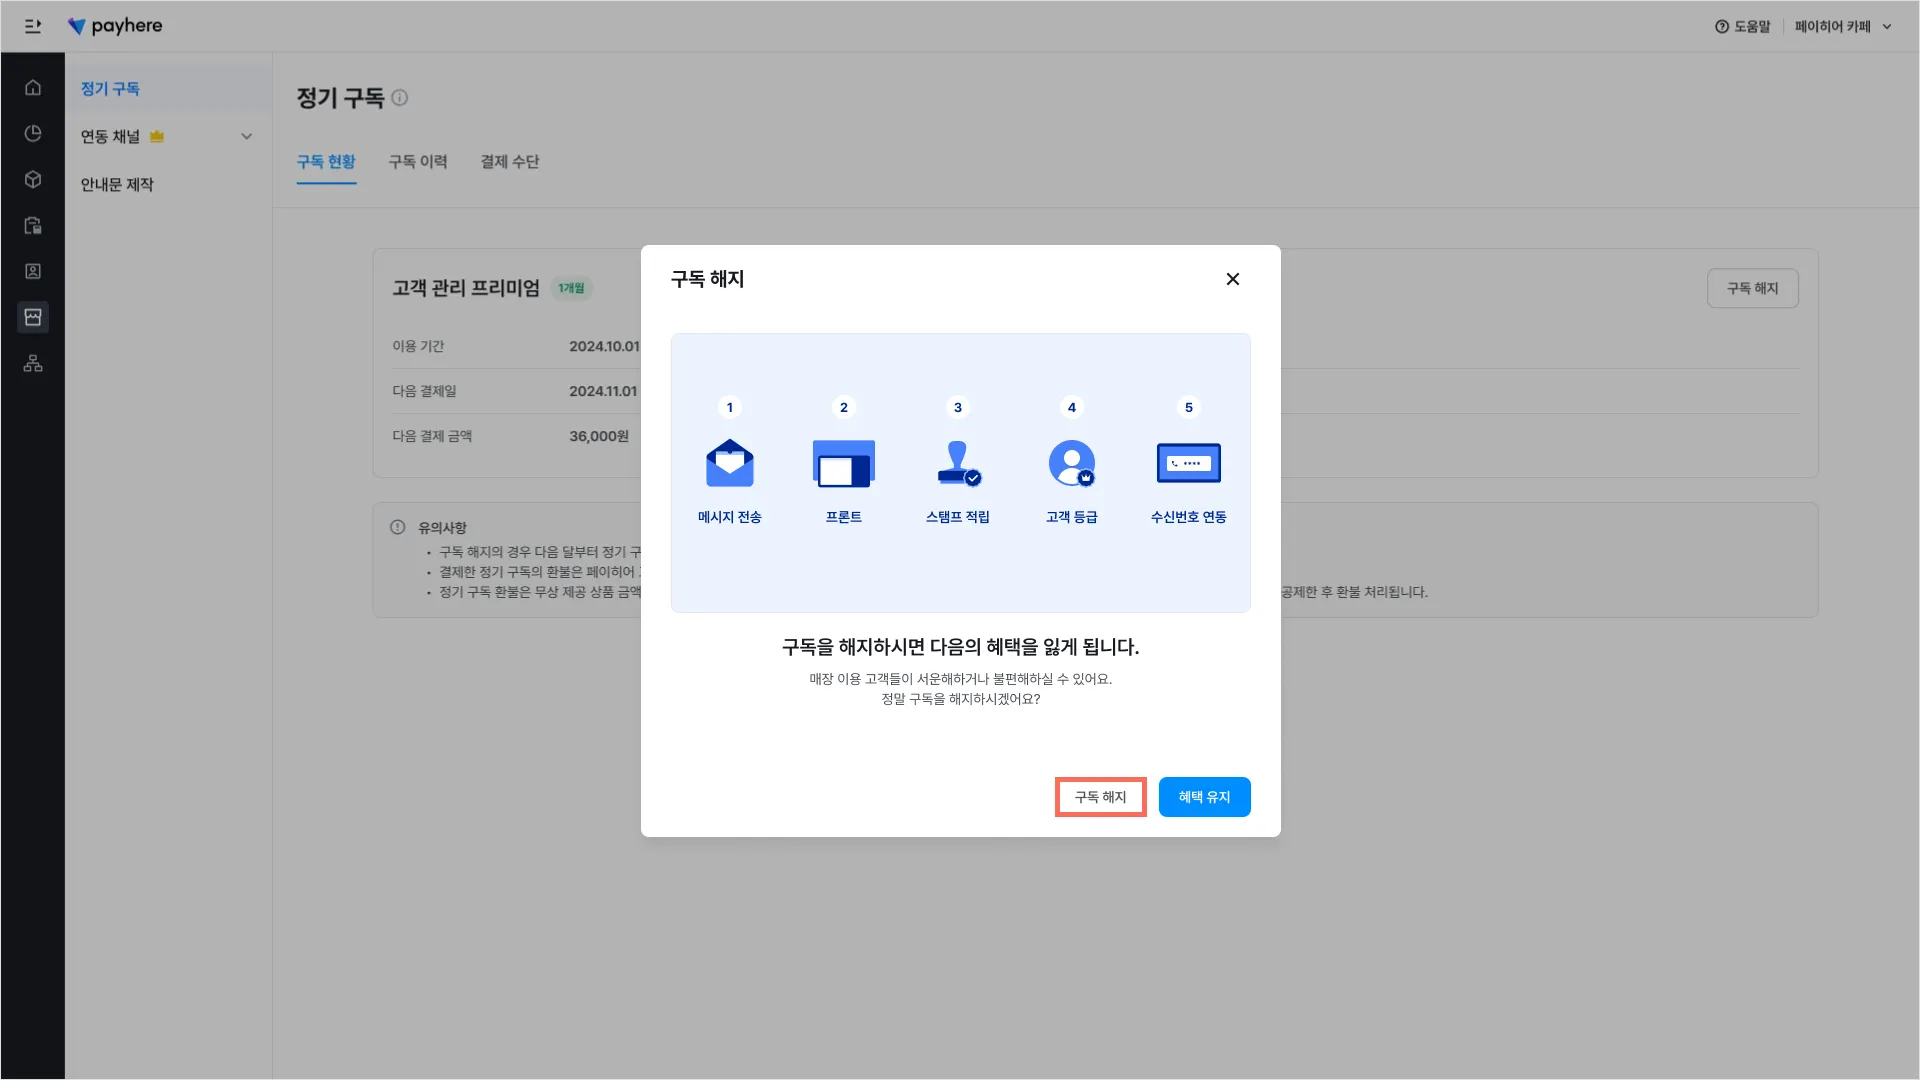
Task: Click the 메시지 전송 envelope icon
Action: pos(730,464)
